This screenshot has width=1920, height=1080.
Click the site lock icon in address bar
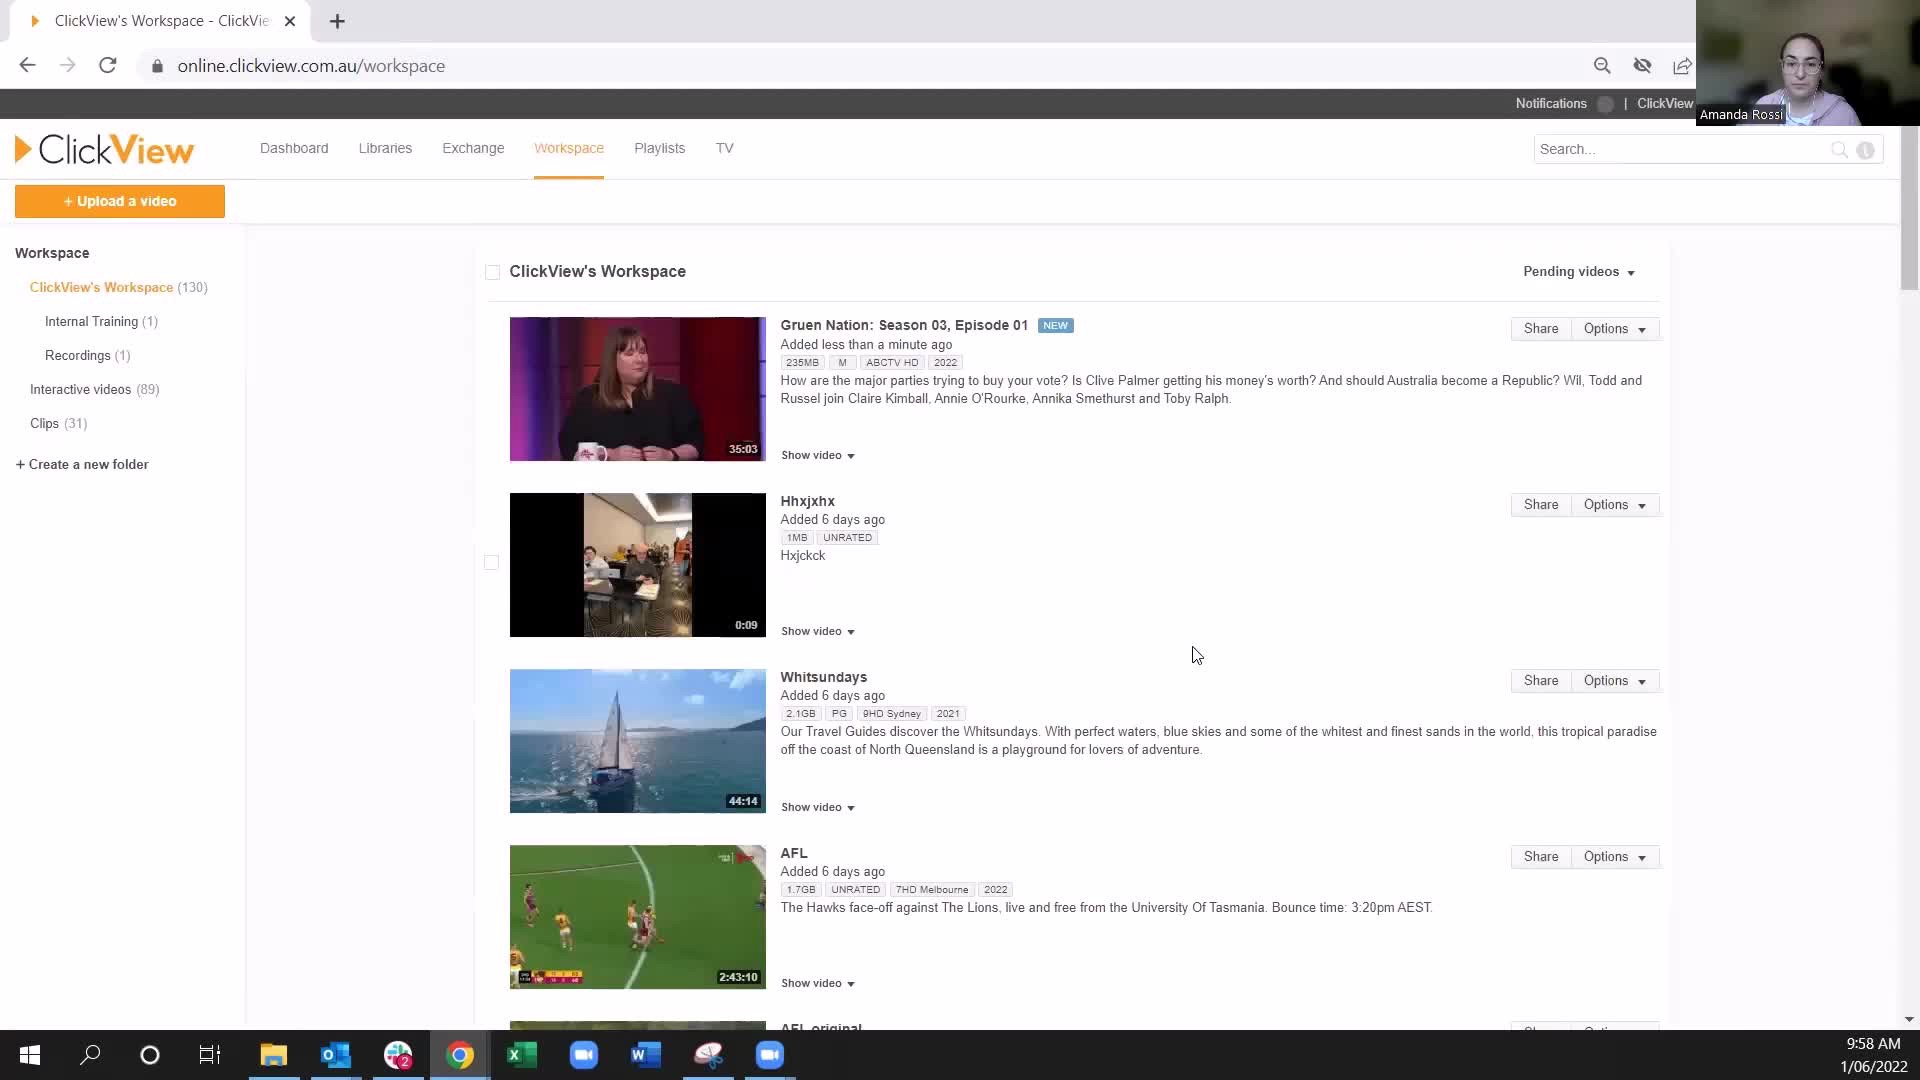[157, 66]
